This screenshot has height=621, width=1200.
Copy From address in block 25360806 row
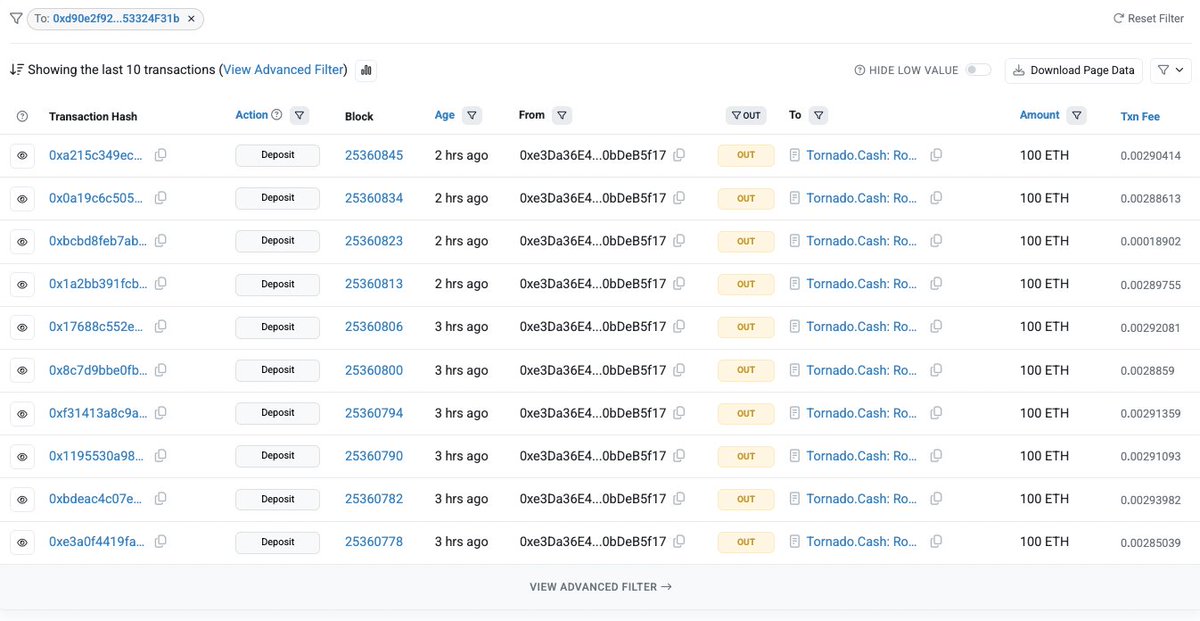679,327
